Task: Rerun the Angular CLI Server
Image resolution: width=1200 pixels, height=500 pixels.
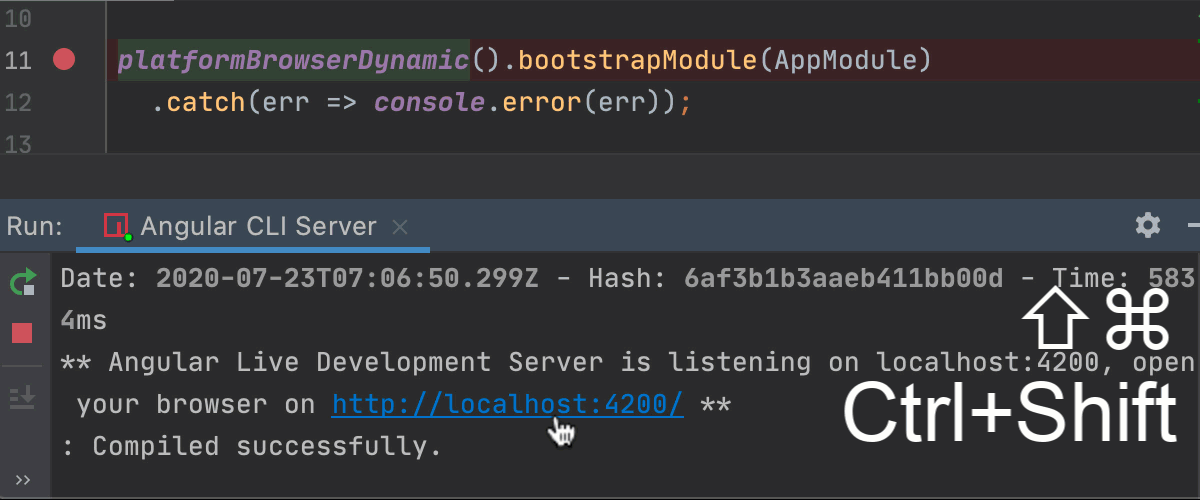Action: click(22, 283)
